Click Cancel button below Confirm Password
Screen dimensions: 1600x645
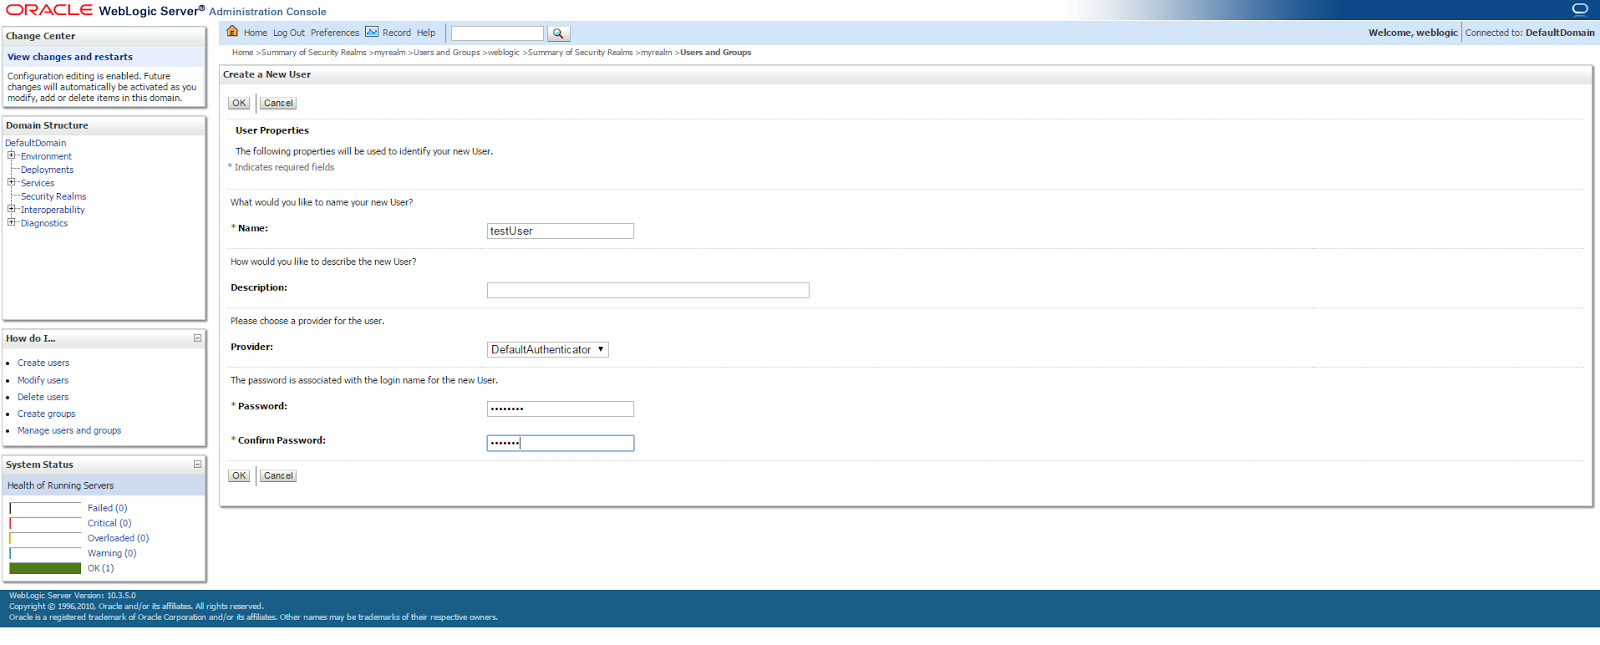coord(278,476)
